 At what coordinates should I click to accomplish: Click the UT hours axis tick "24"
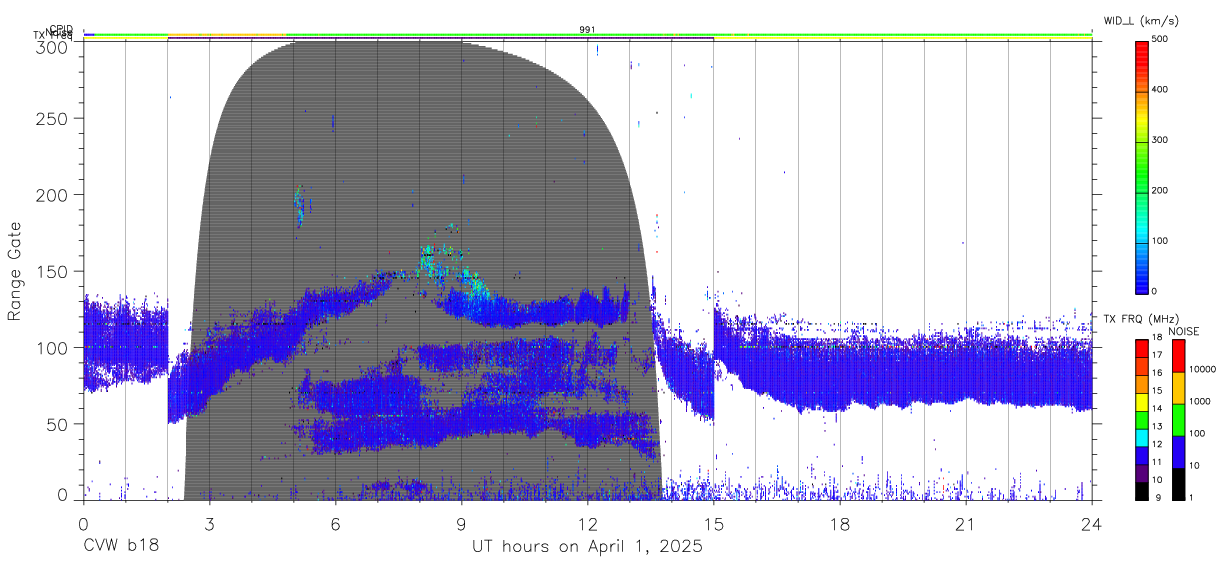point(1091,523)
